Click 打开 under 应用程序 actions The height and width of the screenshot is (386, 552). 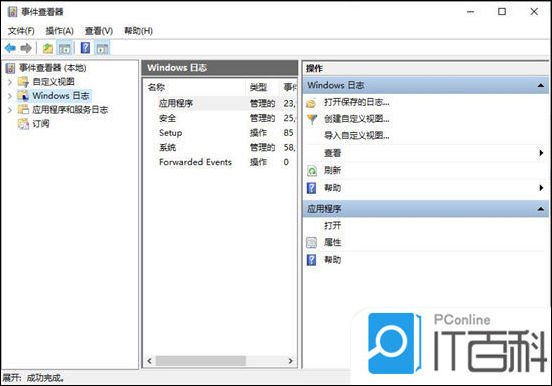[x=332, y=225]
